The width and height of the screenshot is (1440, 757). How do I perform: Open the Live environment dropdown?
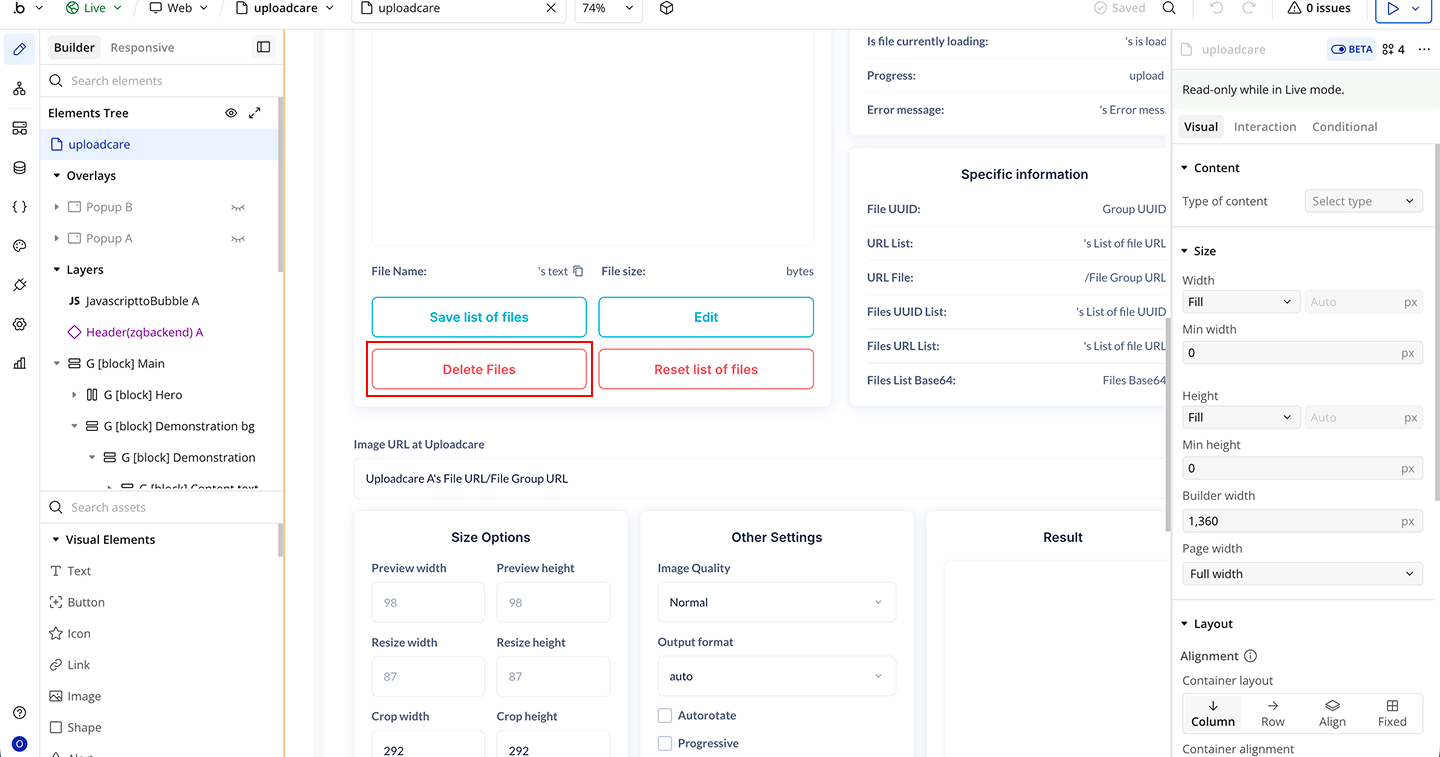tap(94, 8)
